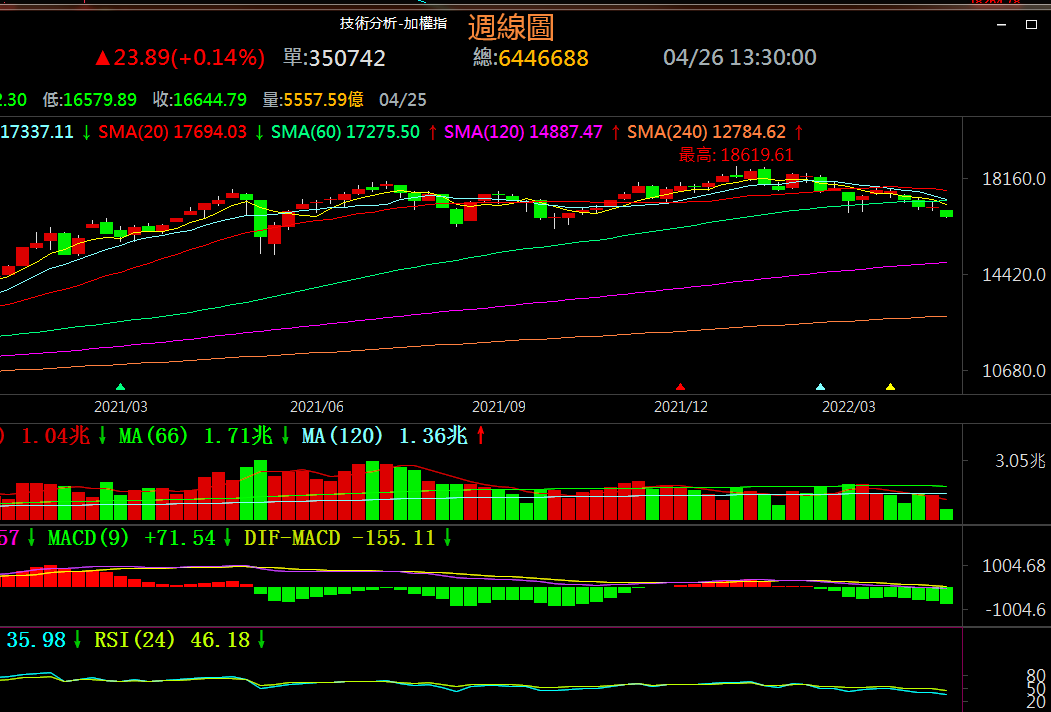Click the 最高 18619.61 high price annotation

[x=736, y=155]
